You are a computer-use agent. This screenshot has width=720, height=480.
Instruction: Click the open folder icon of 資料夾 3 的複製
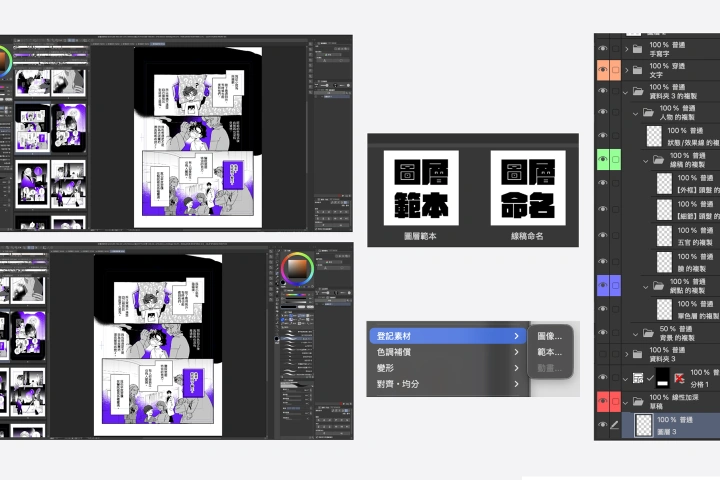point(638,91)
